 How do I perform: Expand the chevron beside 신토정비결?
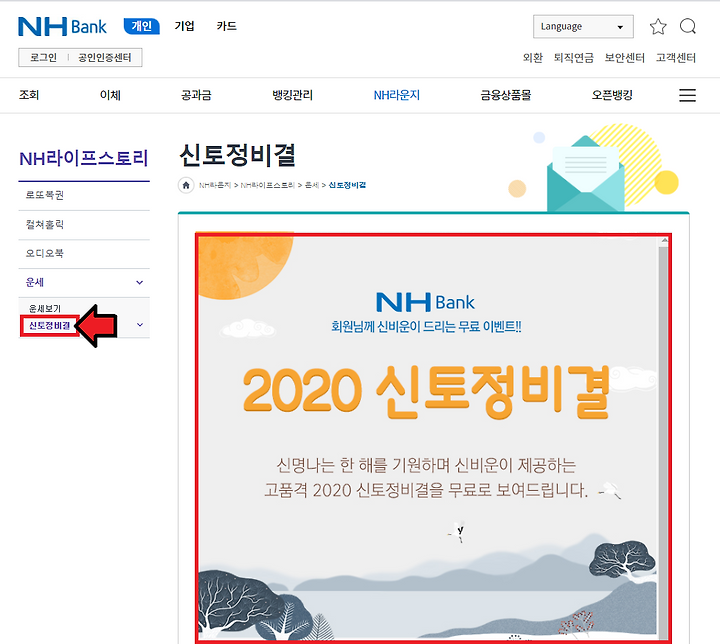[x=140, y=325]
